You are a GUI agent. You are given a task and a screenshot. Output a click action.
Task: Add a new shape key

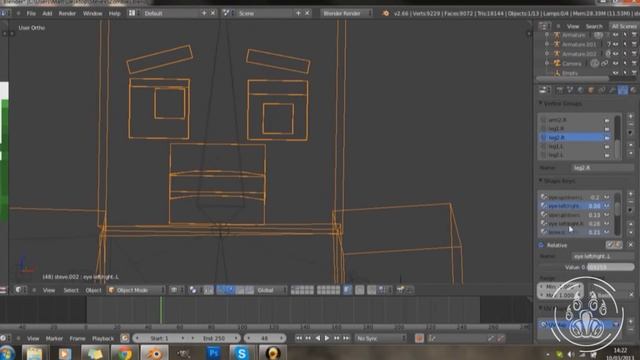click(631, 194)
